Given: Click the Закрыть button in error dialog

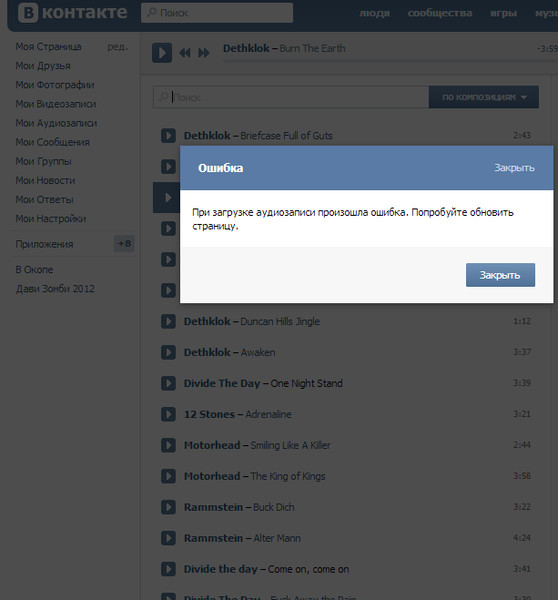Looking at the screenshot, I should click(x=500, y=275).
